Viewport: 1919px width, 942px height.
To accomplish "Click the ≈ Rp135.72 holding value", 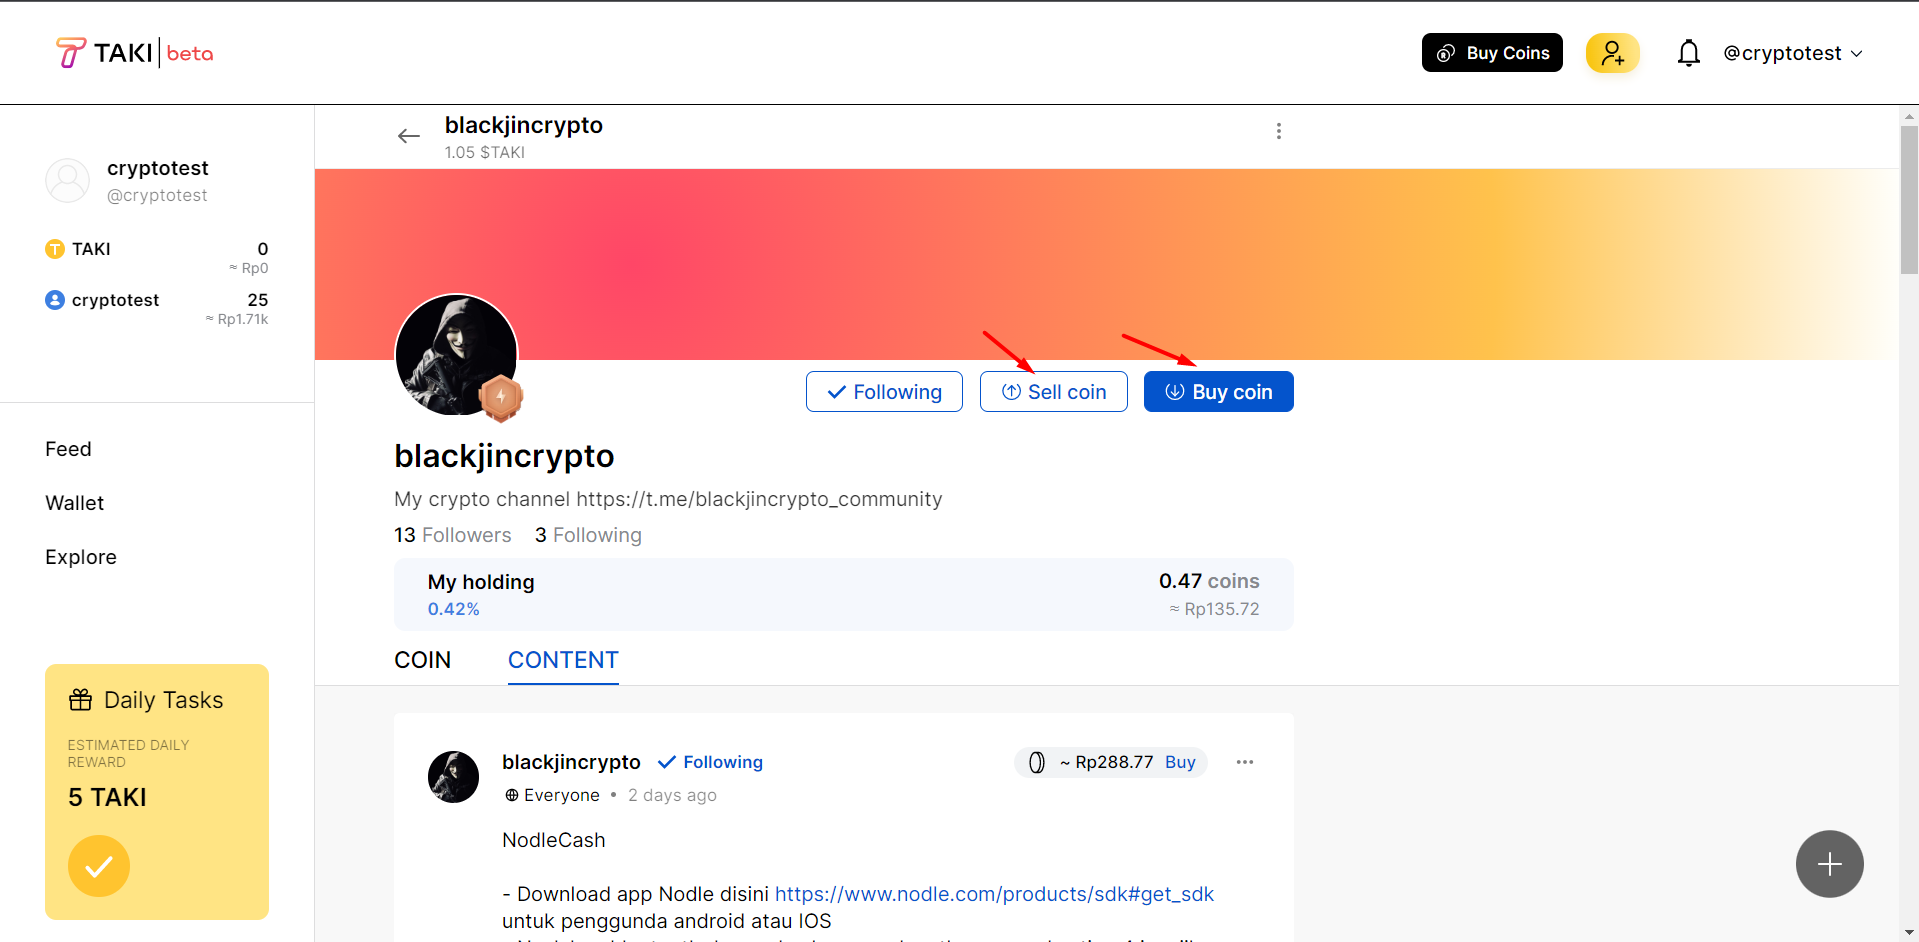I will (1214, 609).
